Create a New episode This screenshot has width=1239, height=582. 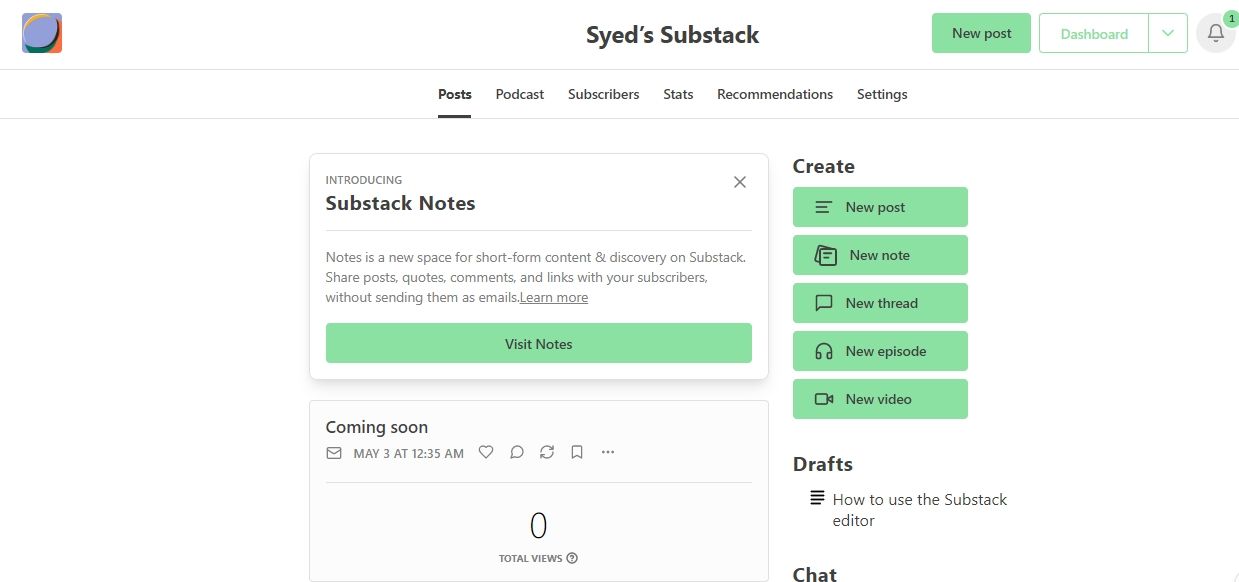pos(880,351)
